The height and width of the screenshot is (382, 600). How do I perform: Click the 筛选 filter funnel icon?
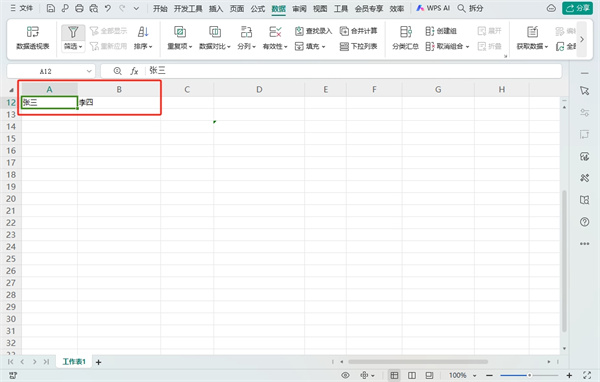pos(73,32)
